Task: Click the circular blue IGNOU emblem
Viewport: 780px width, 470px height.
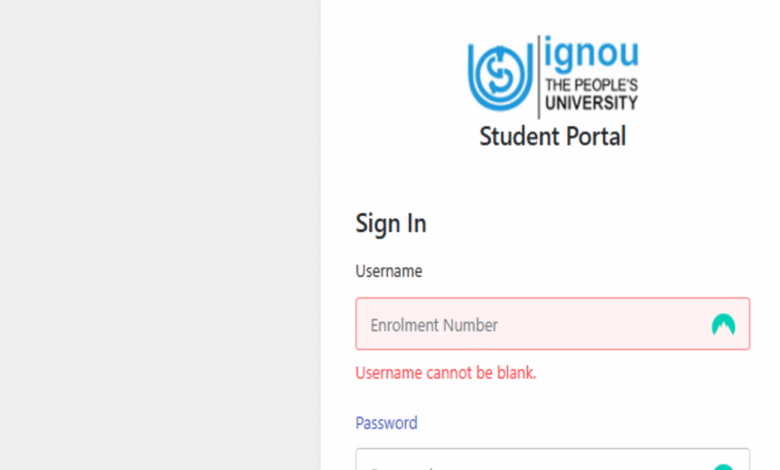Action: [500, 77]
